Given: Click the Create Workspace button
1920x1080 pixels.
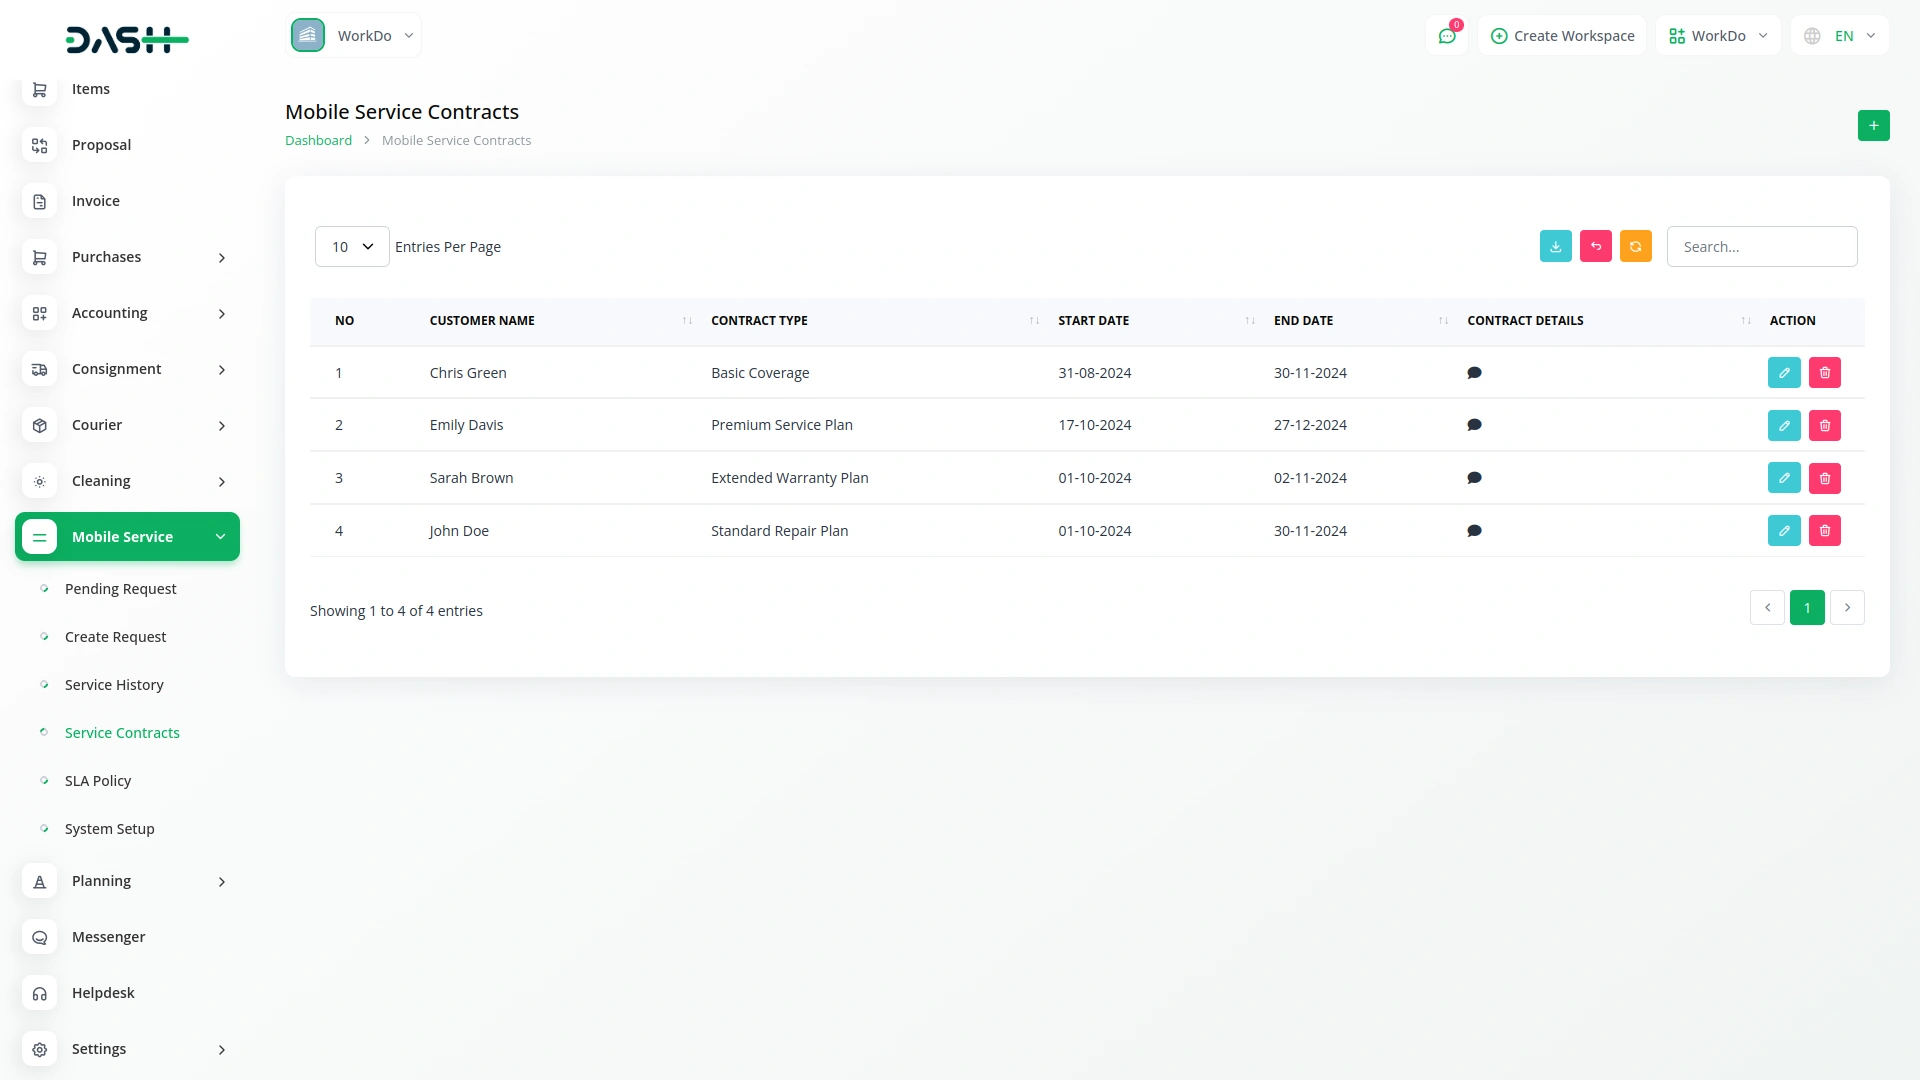Looking at the screenshot, I should (x=1562, y=36).
